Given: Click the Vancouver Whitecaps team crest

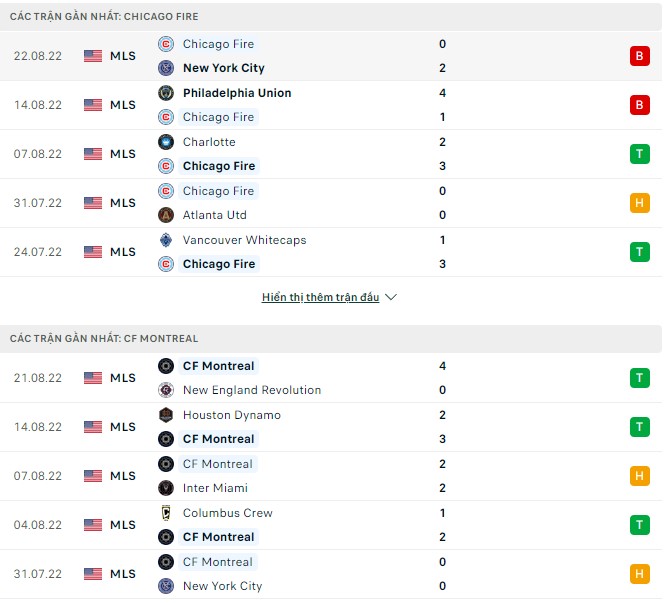Looking at the screenshot, I should (x=166, y=240).
